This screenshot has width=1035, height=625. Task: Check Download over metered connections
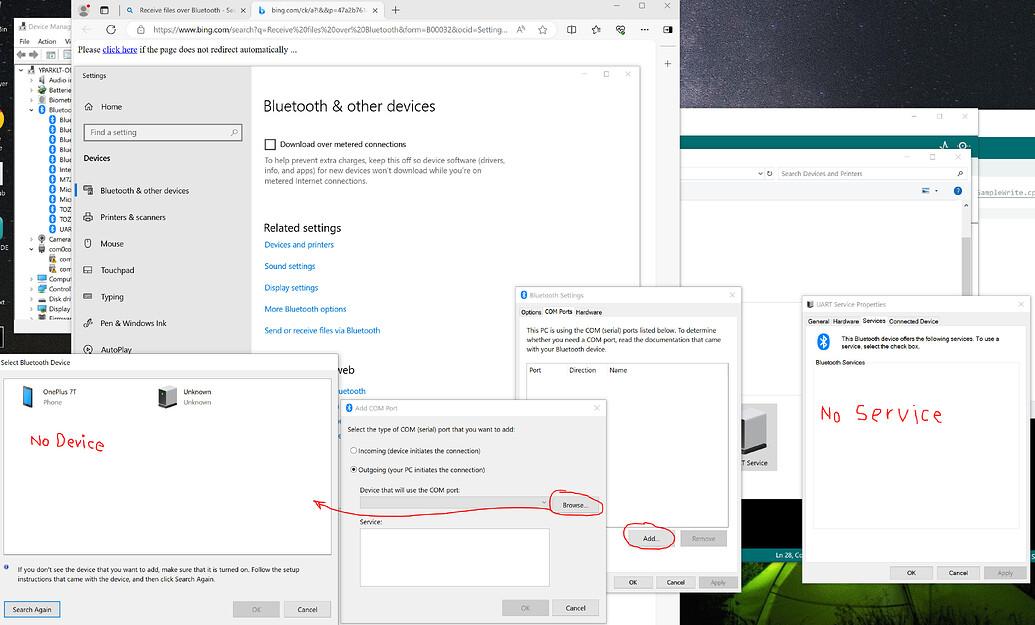click(x=270, y=143)
